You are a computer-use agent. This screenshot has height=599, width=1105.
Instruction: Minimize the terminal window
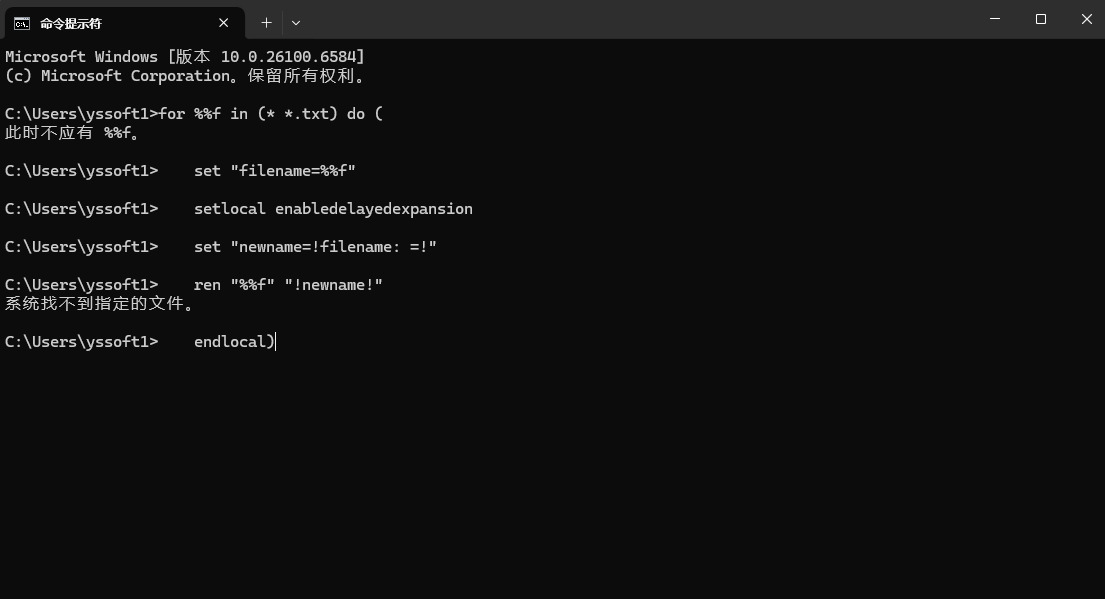[x=995, y=19]
